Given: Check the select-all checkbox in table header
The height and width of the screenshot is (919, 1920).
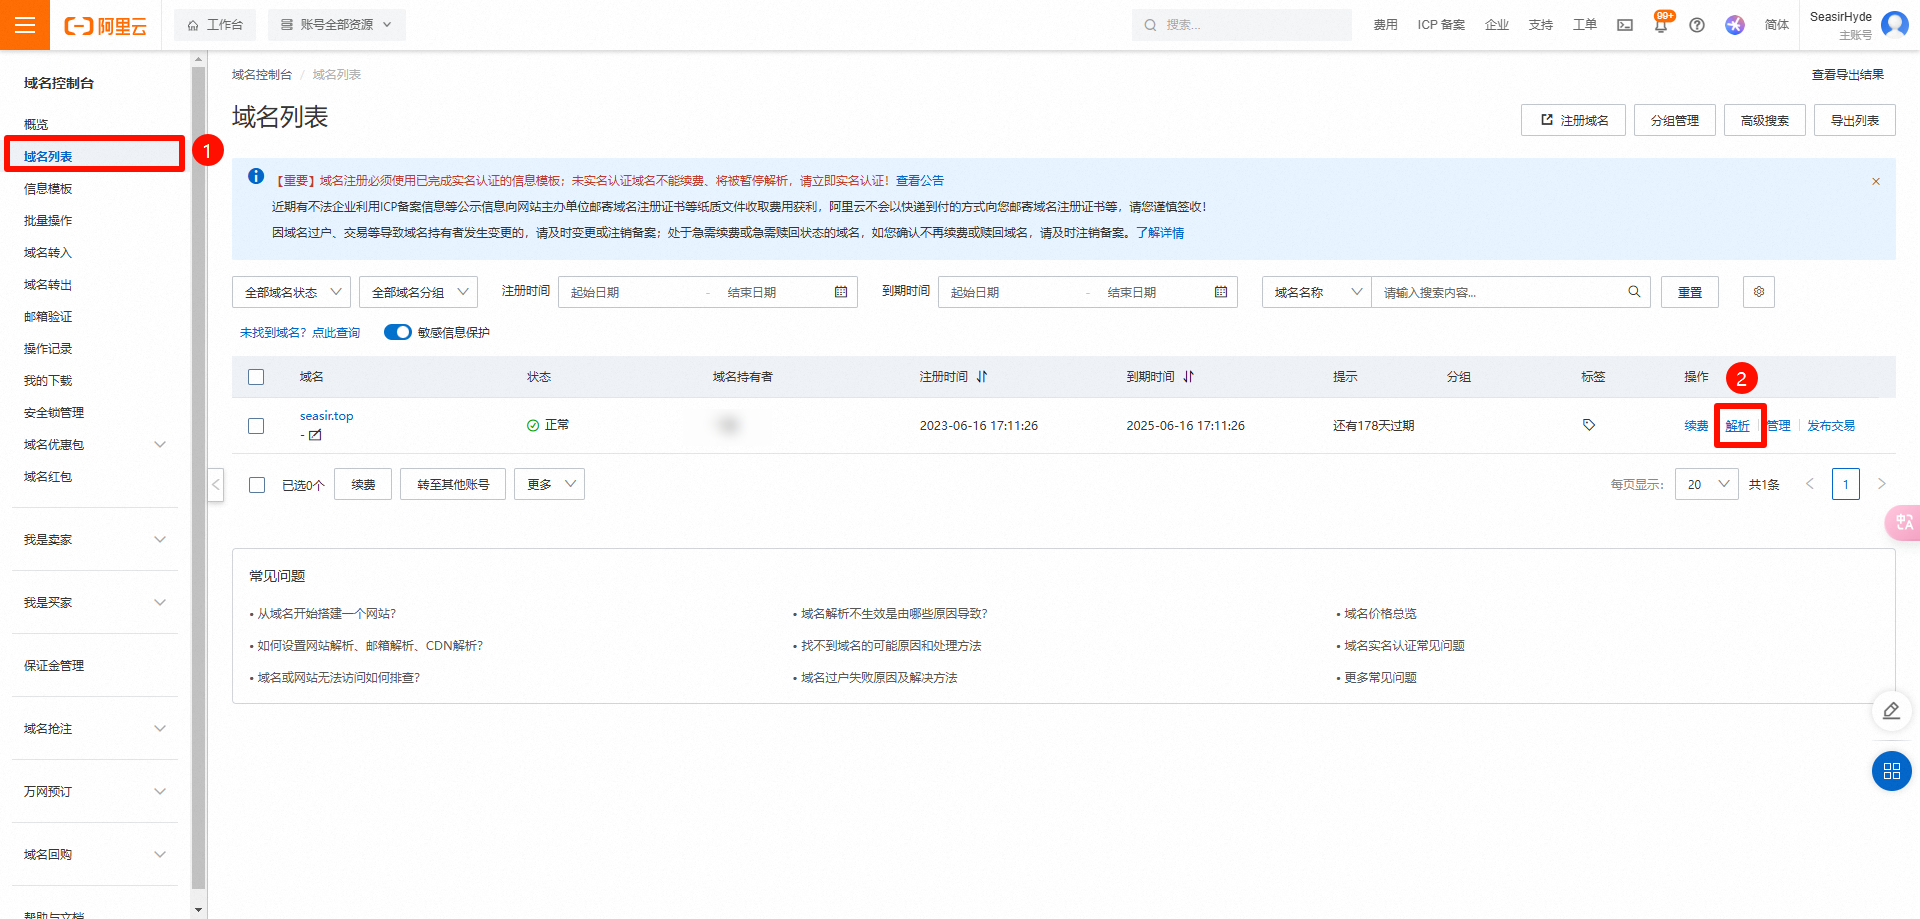Looking at the screenshot, I should (x=256, y=377).
